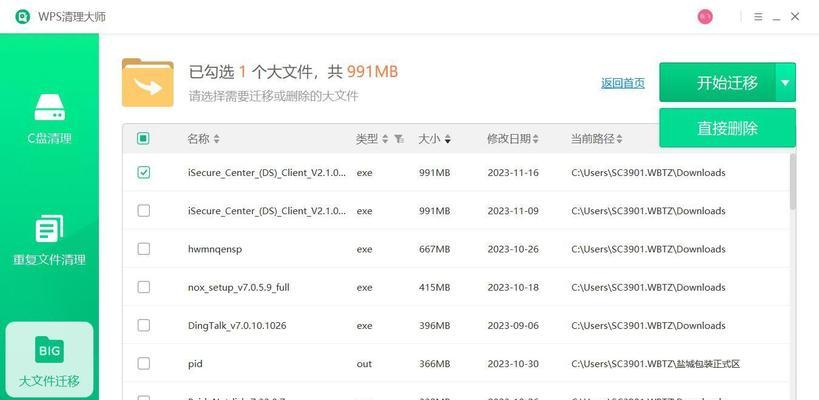Click the file list vertical scrollbar
Image resolution: width=819 pixels, height=400 pixels.
792,182
